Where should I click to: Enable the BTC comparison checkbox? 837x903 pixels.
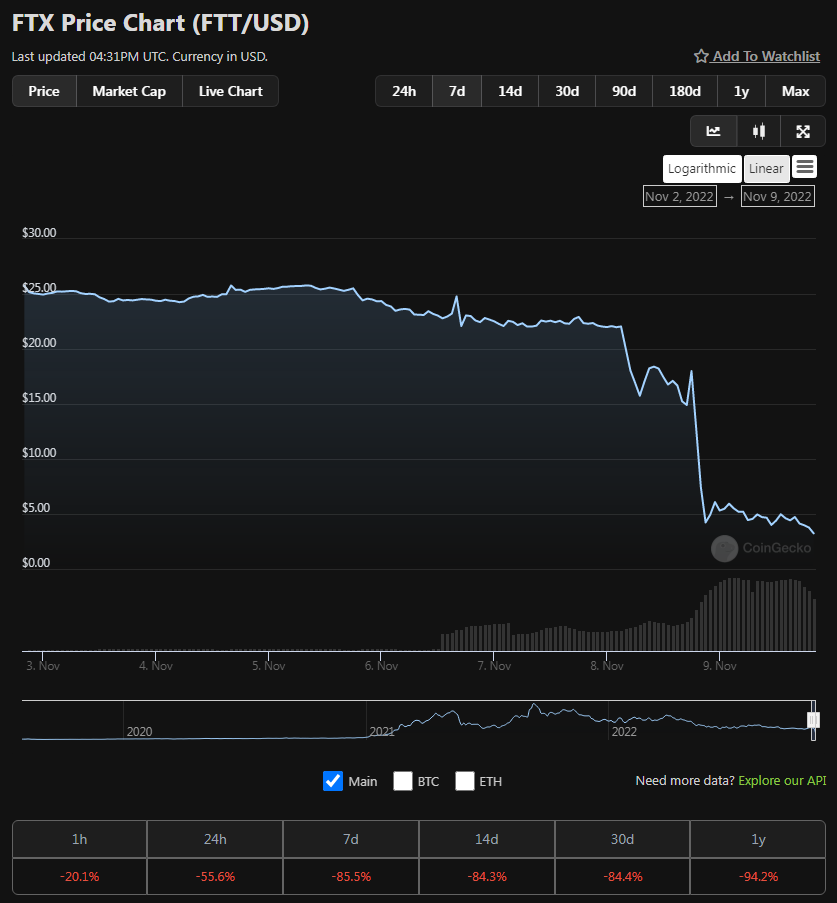(x=403, y=781)
